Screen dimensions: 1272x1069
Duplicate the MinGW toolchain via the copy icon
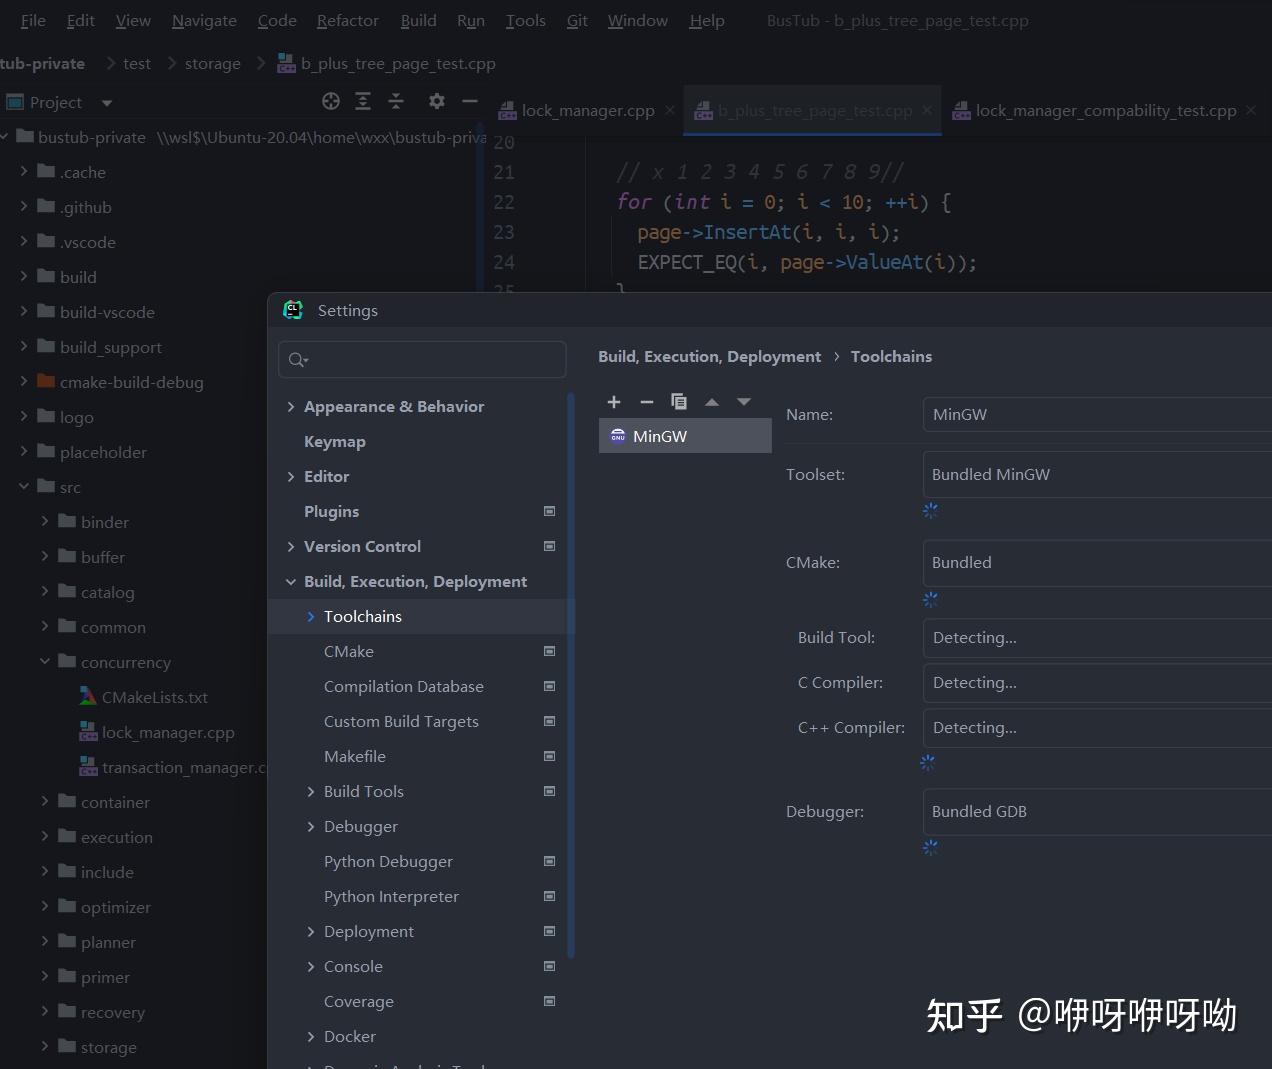pyautogui.click(x=679, y=401)
